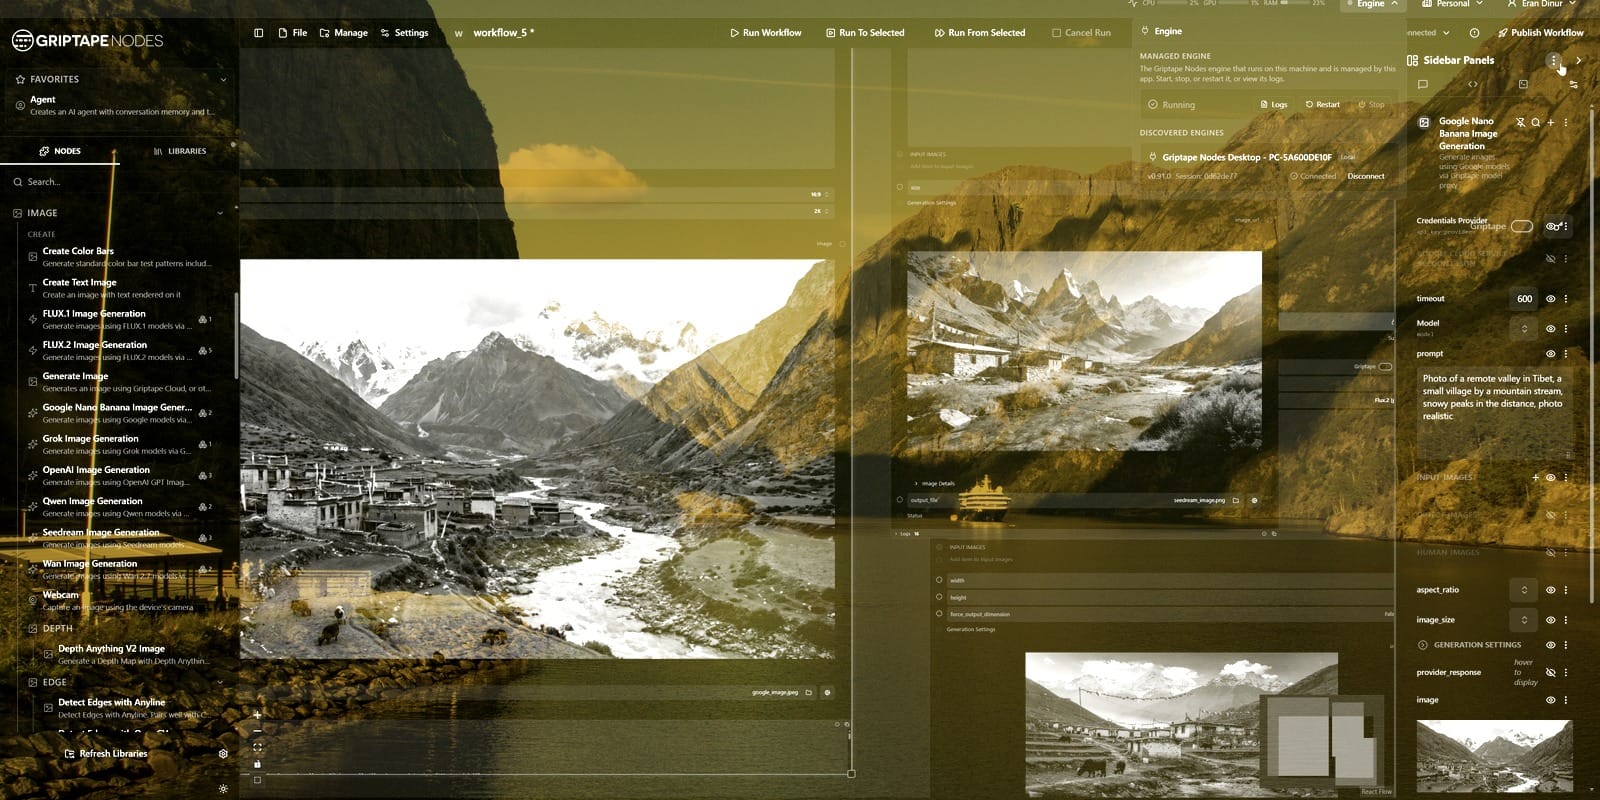Open the aspect_ratio dropdown
1600x800 pixels.
tap(1524, 590)
